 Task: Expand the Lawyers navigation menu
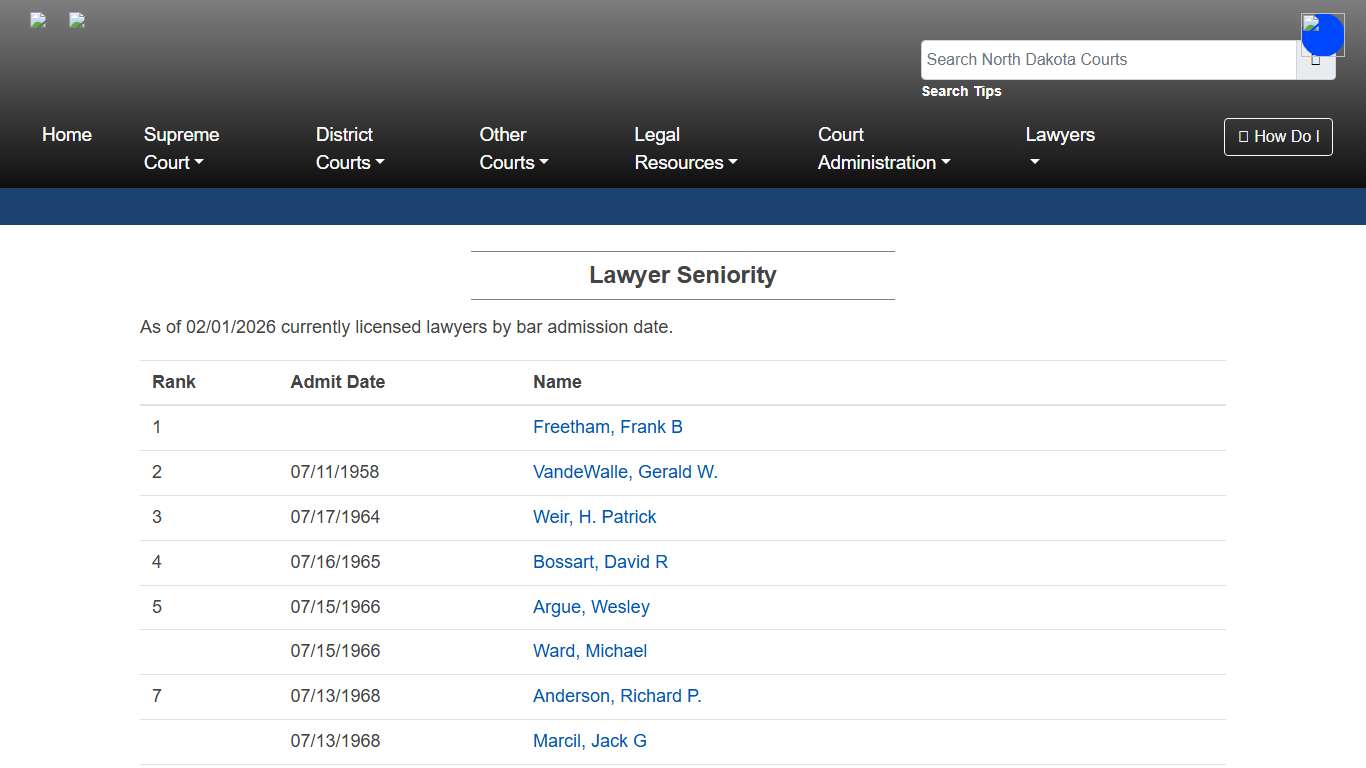[1059, 147]
